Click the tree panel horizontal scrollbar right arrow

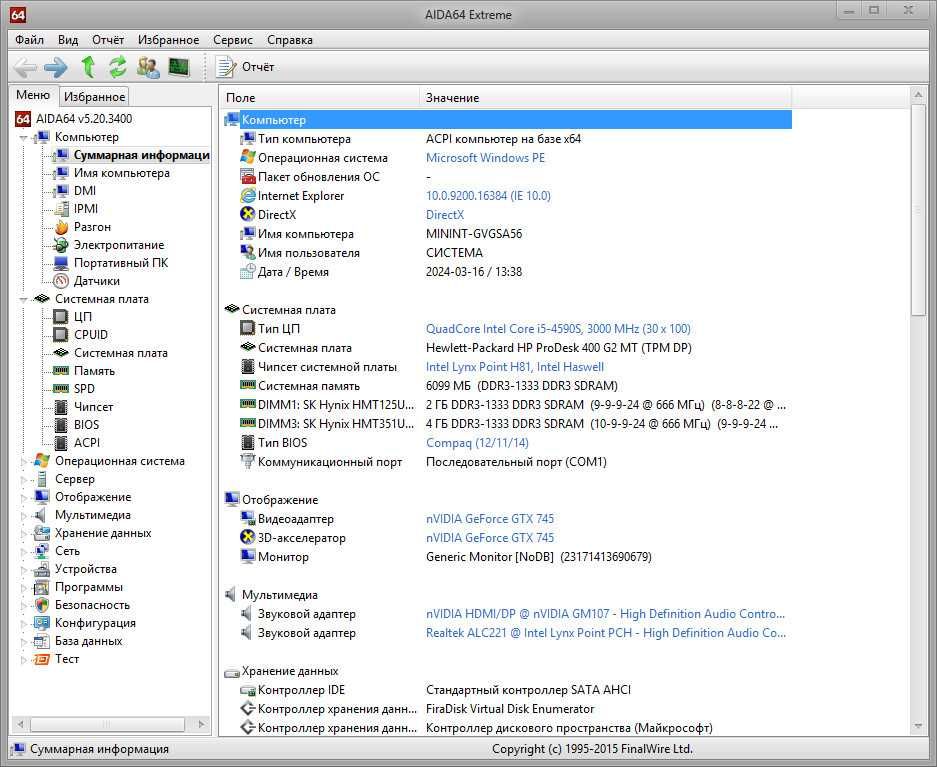click(x=201, y=725)
